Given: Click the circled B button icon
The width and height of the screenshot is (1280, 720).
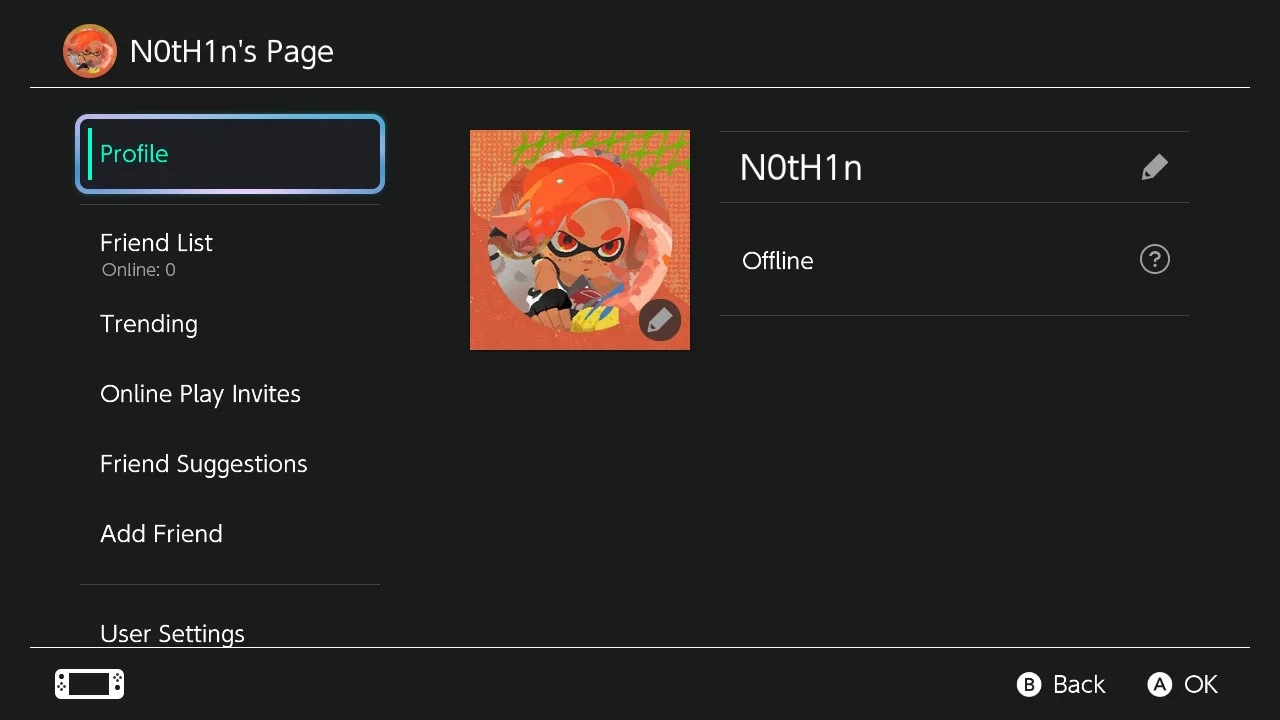Looking at the screenshot, I should pos(1029,684).
